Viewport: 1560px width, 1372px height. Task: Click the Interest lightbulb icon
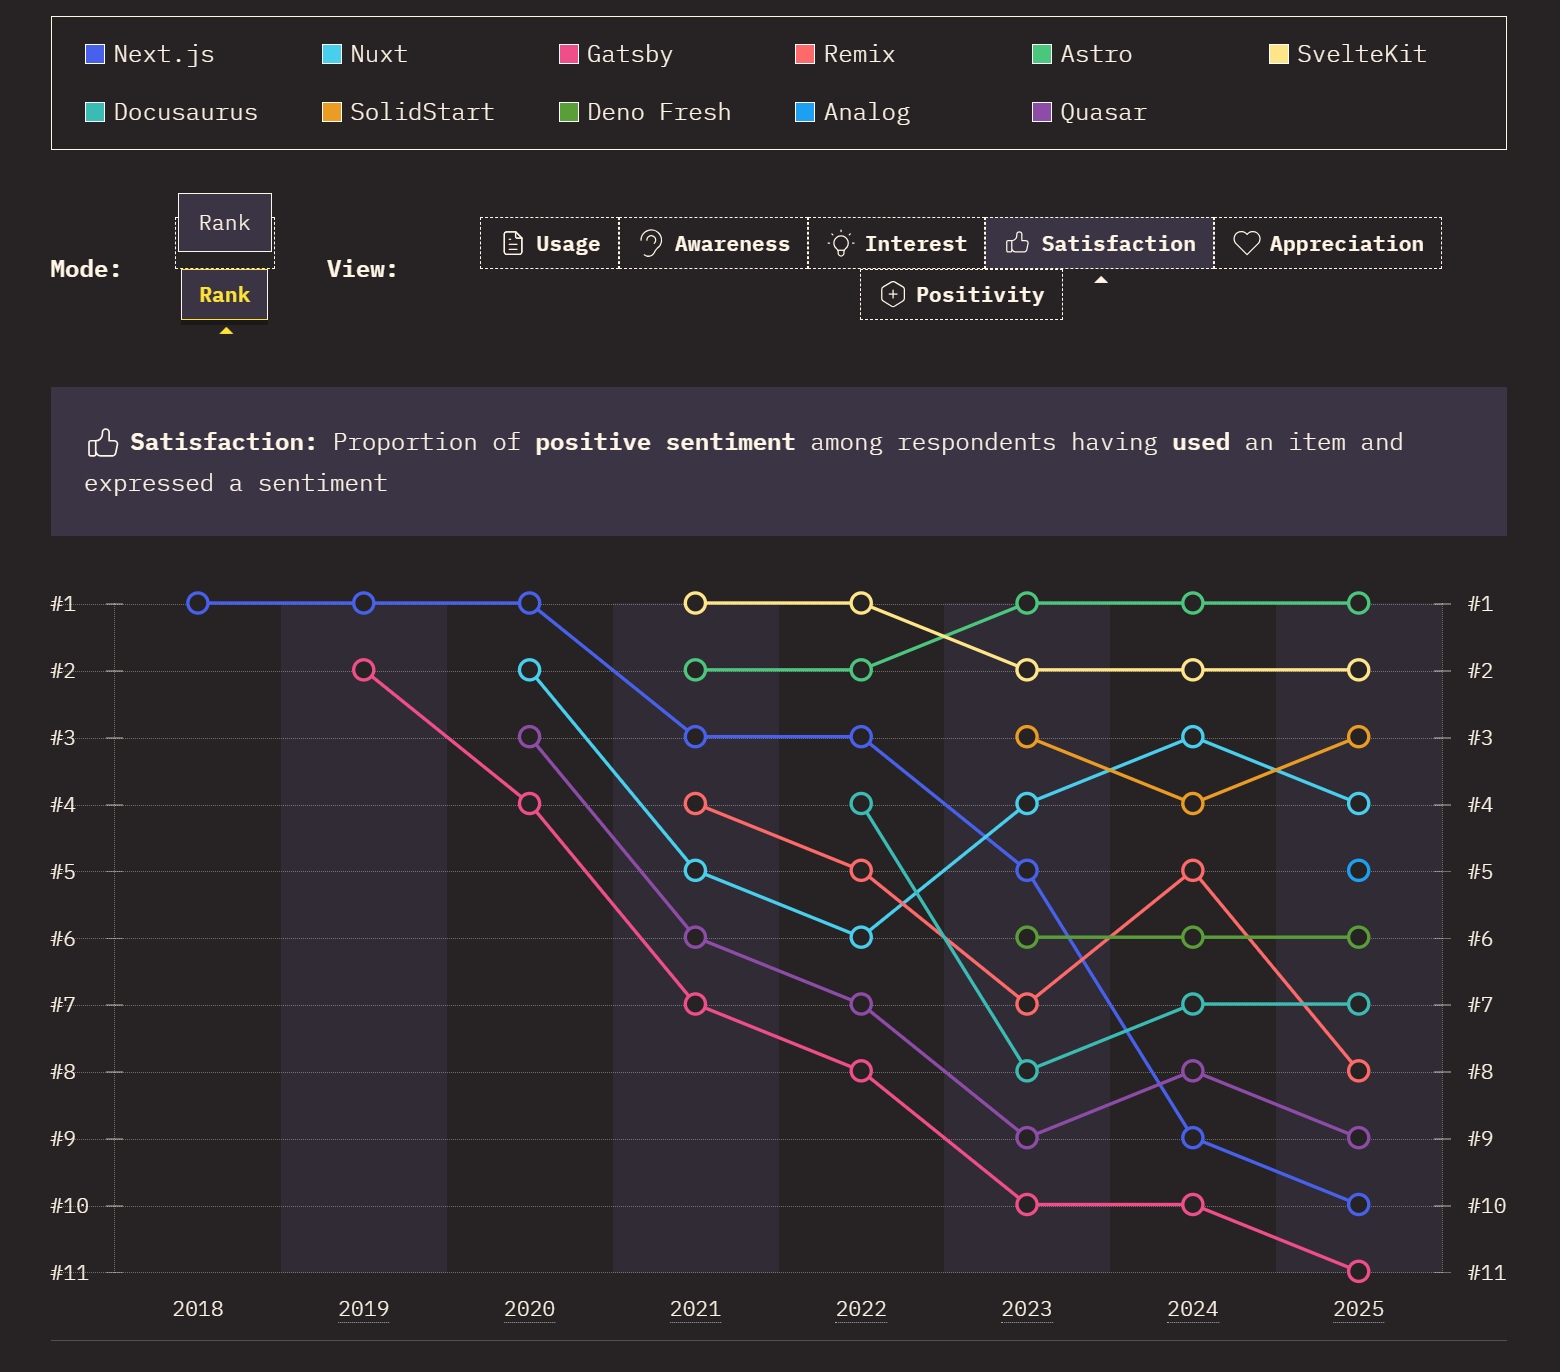click(841, 243)
